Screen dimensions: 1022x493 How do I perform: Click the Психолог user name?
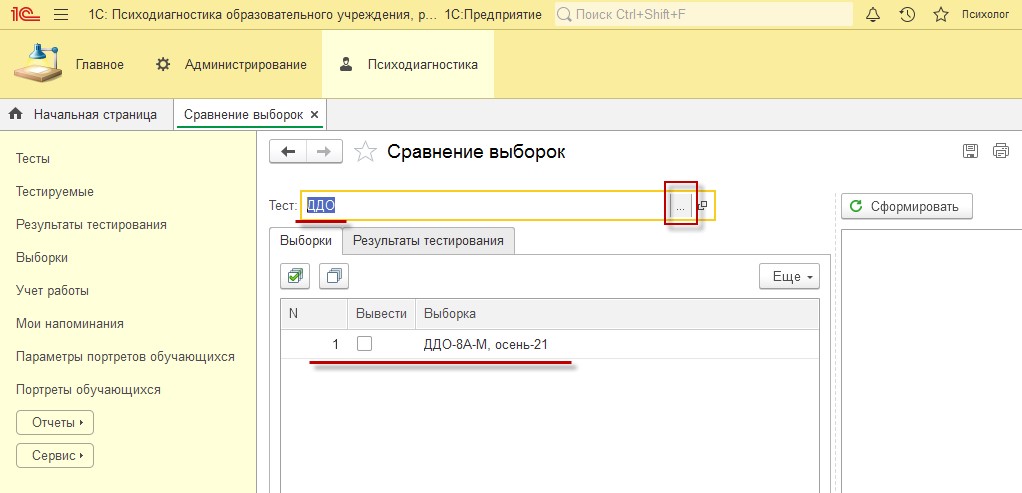tap(985, 14)
